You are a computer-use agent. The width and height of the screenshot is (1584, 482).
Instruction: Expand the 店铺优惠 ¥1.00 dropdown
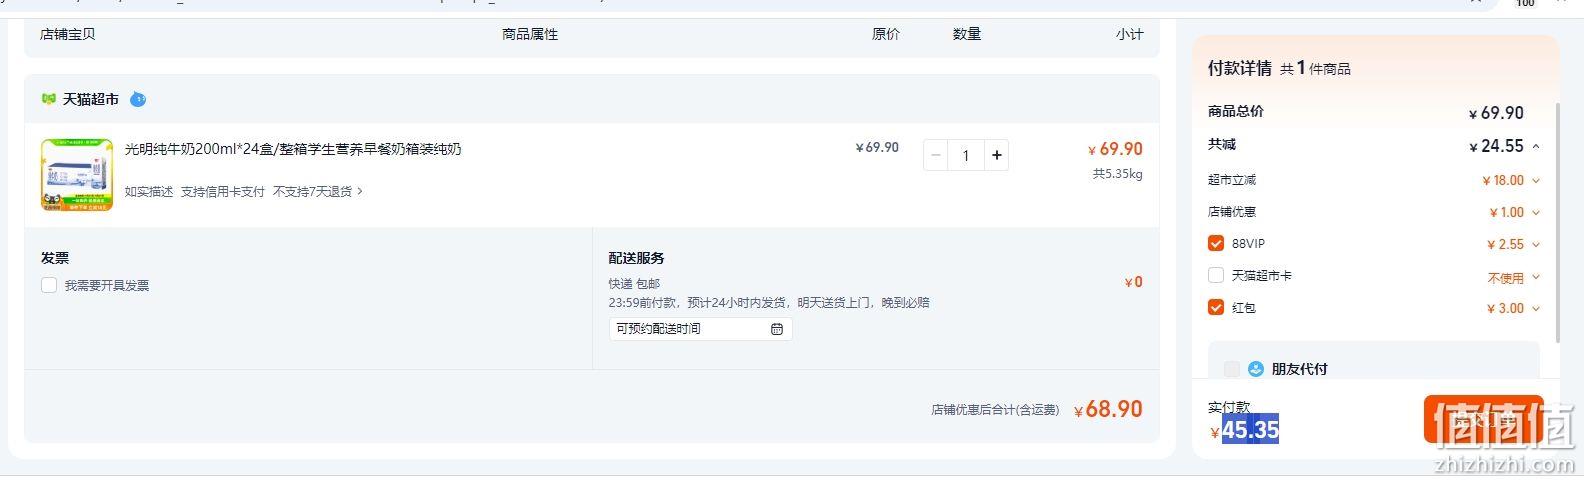tap(1536, 213)
